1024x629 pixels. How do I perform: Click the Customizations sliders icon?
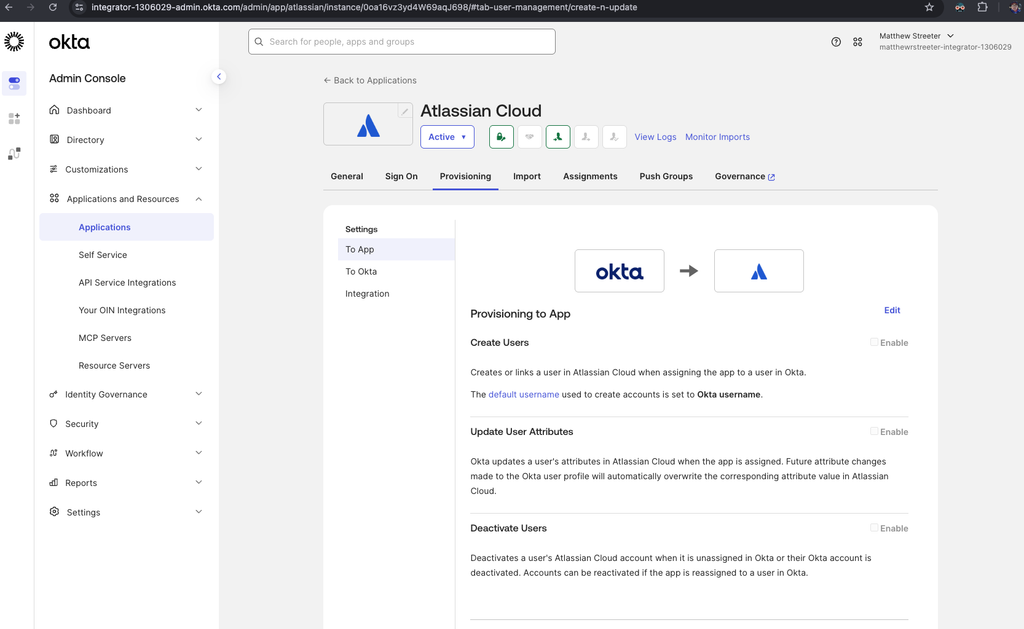pos(54,169)
